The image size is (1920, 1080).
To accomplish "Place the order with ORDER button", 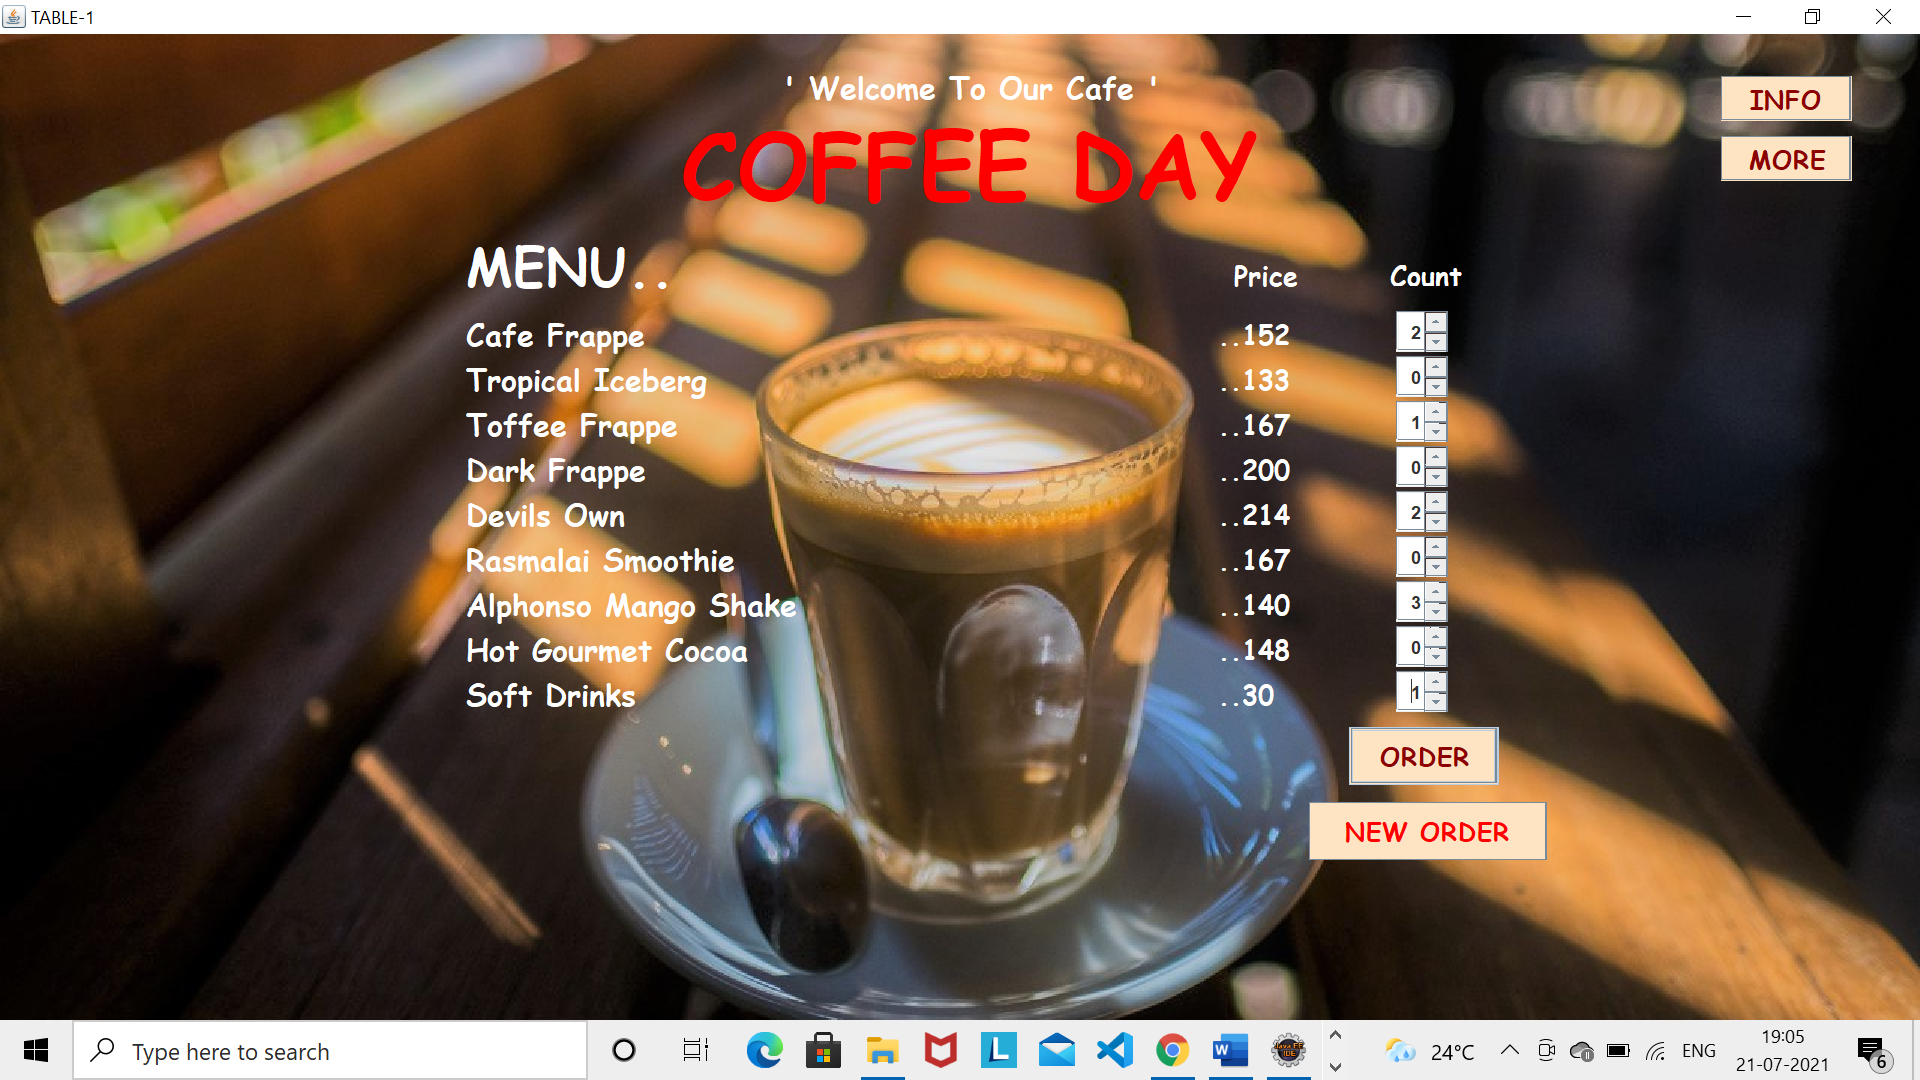I will click(x=1423, y=756).
